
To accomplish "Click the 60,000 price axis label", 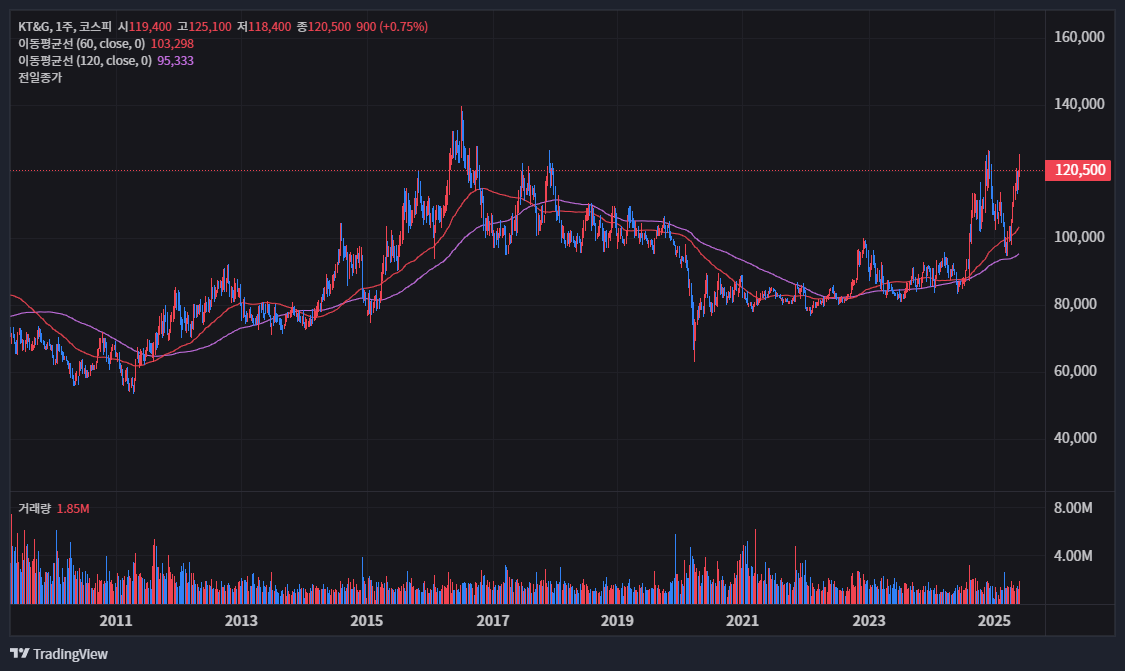I will 1075,371.
